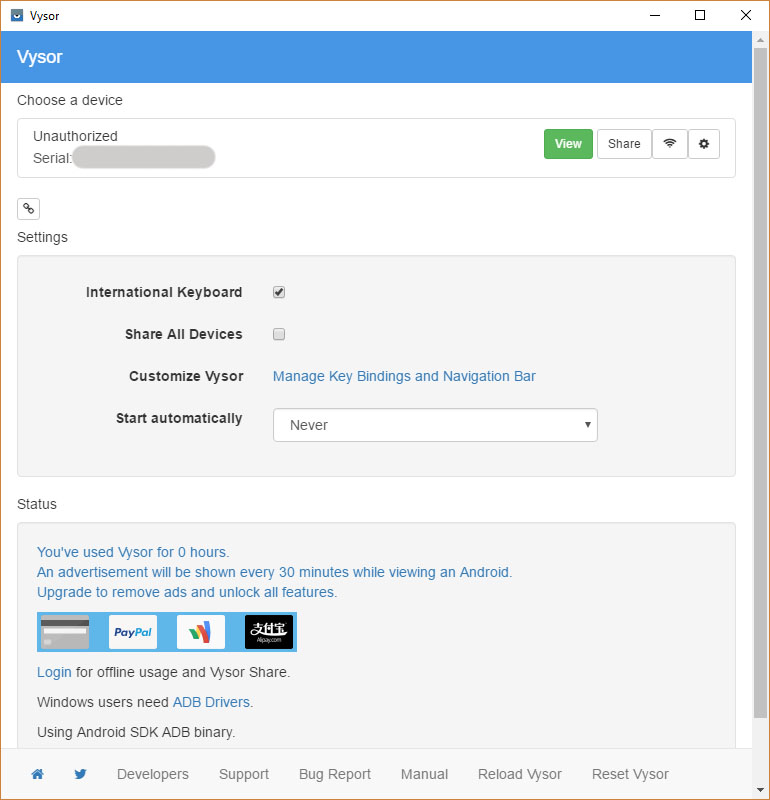Open device settings gear icon
The width and height of the screenshot is (770, 800).
(x=704, y=144)
